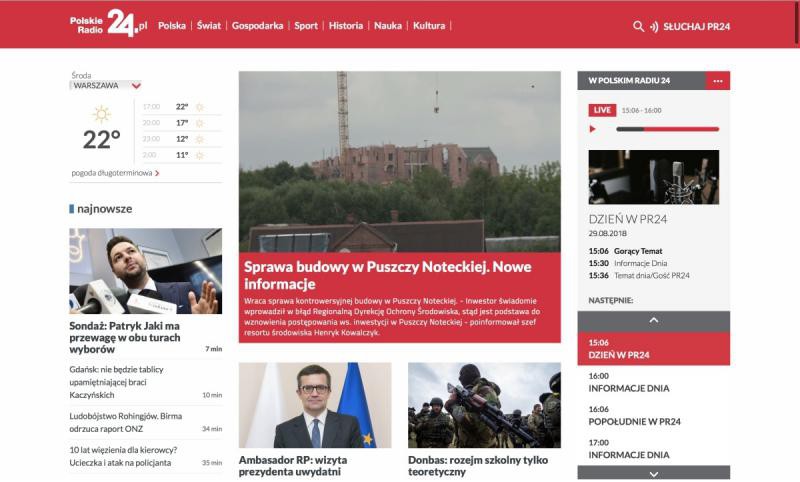
Task: Open the three-dots menu in radio panel
Action: tap(718, 81)
